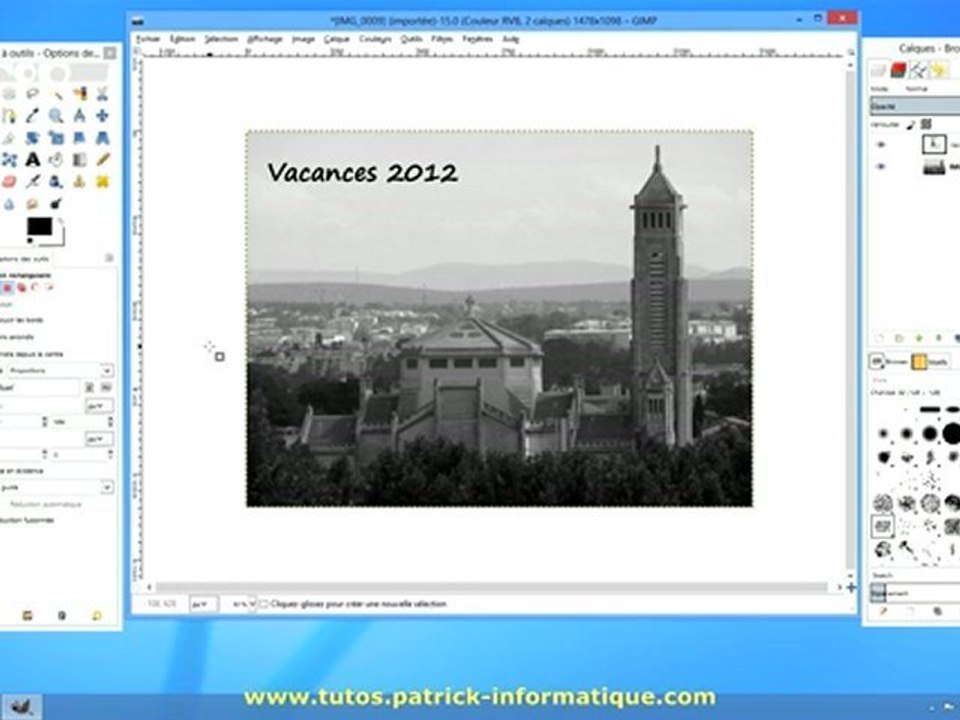Select the Ellipse Select tool
The height and width of the screenshot is (720, 960).
tap(9, 94)
